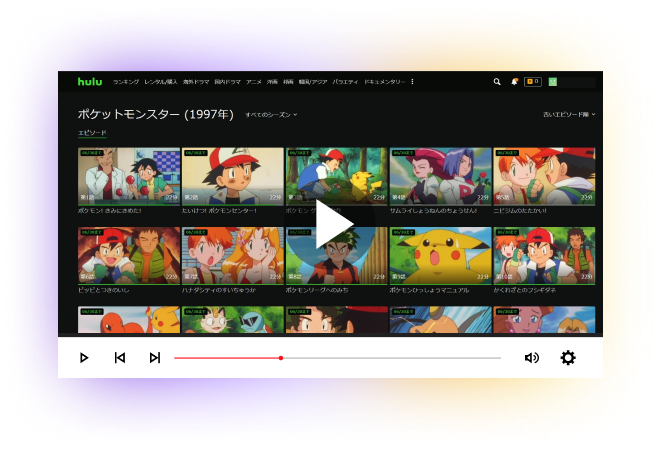
Task: Open the 第3話 thumbnail with Pikachu in forest
Action: (x=336, y=176)
